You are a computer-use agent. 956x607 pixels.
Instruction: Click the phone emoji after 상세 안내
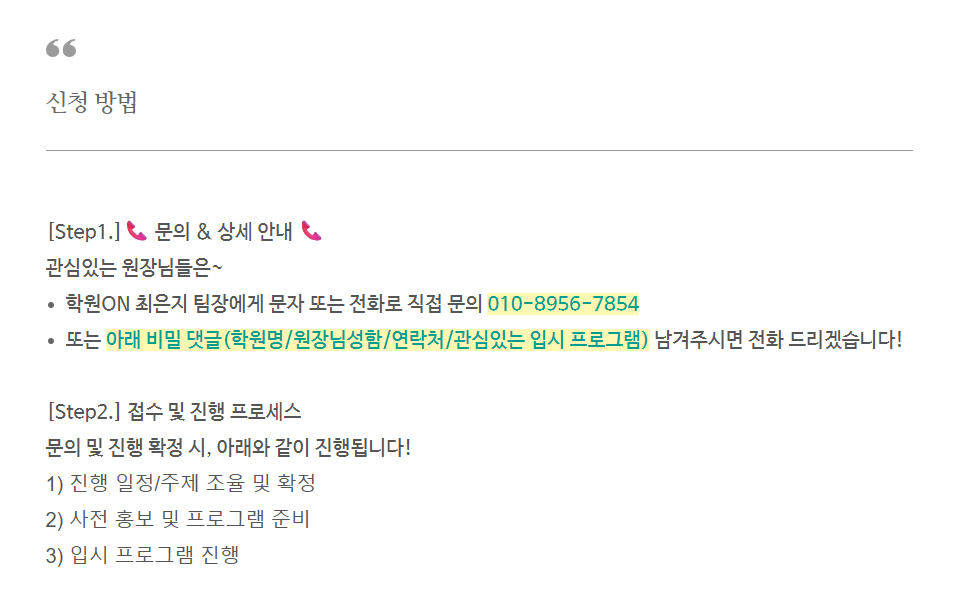click(311, 232)
